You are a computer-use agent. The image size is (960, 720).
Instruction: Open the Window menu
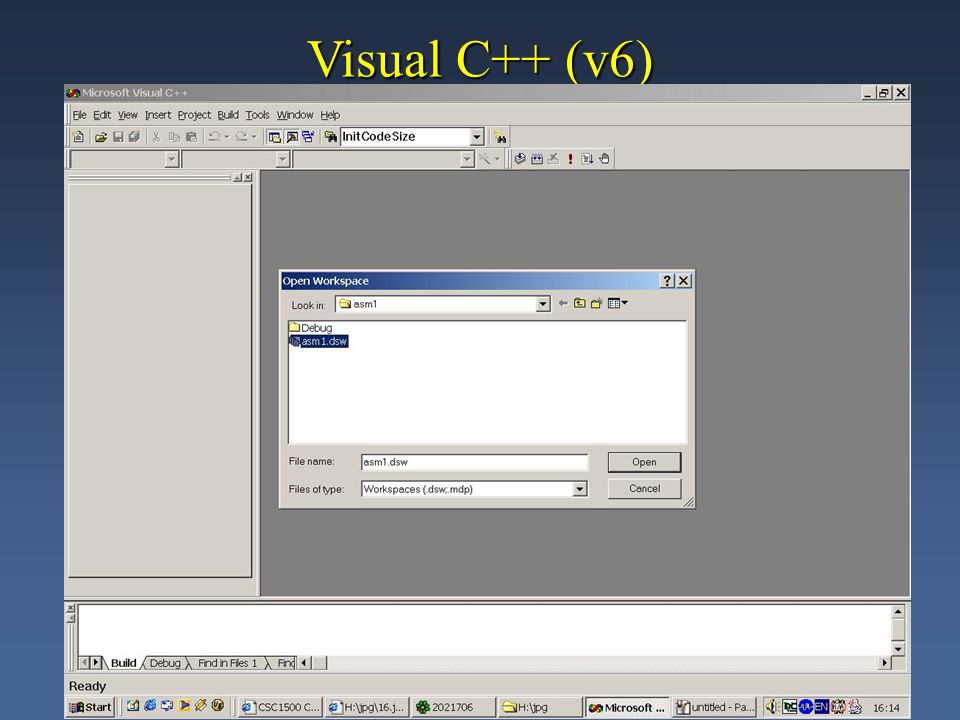(x=294, y=115)
